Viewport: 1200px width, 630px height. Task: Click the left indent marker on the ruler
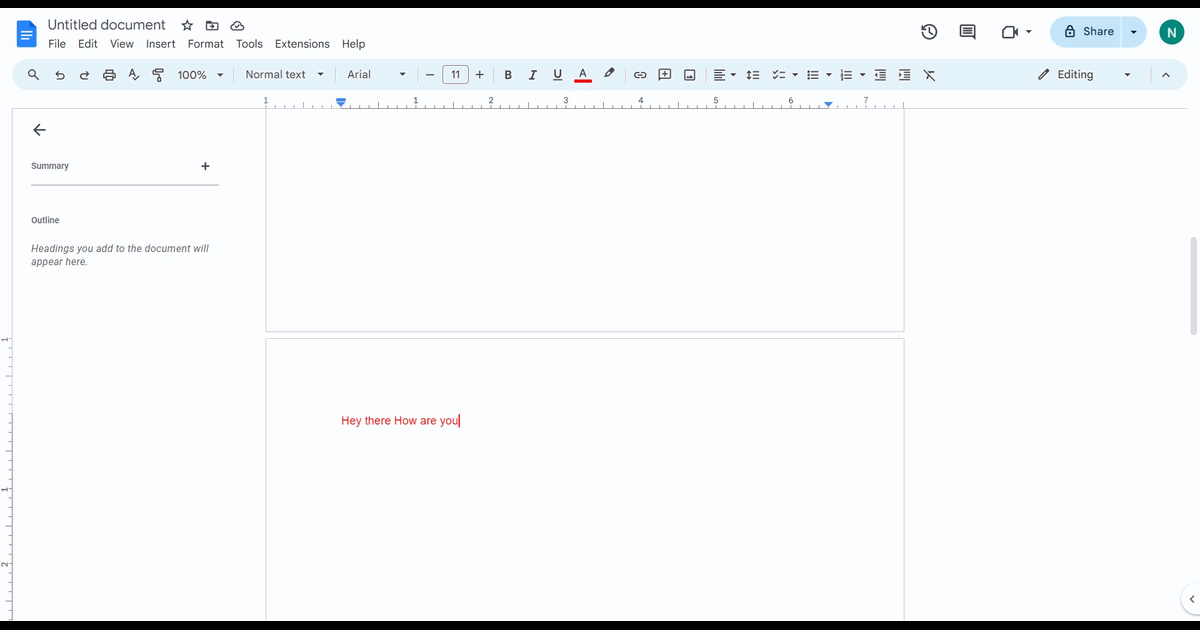341,102
